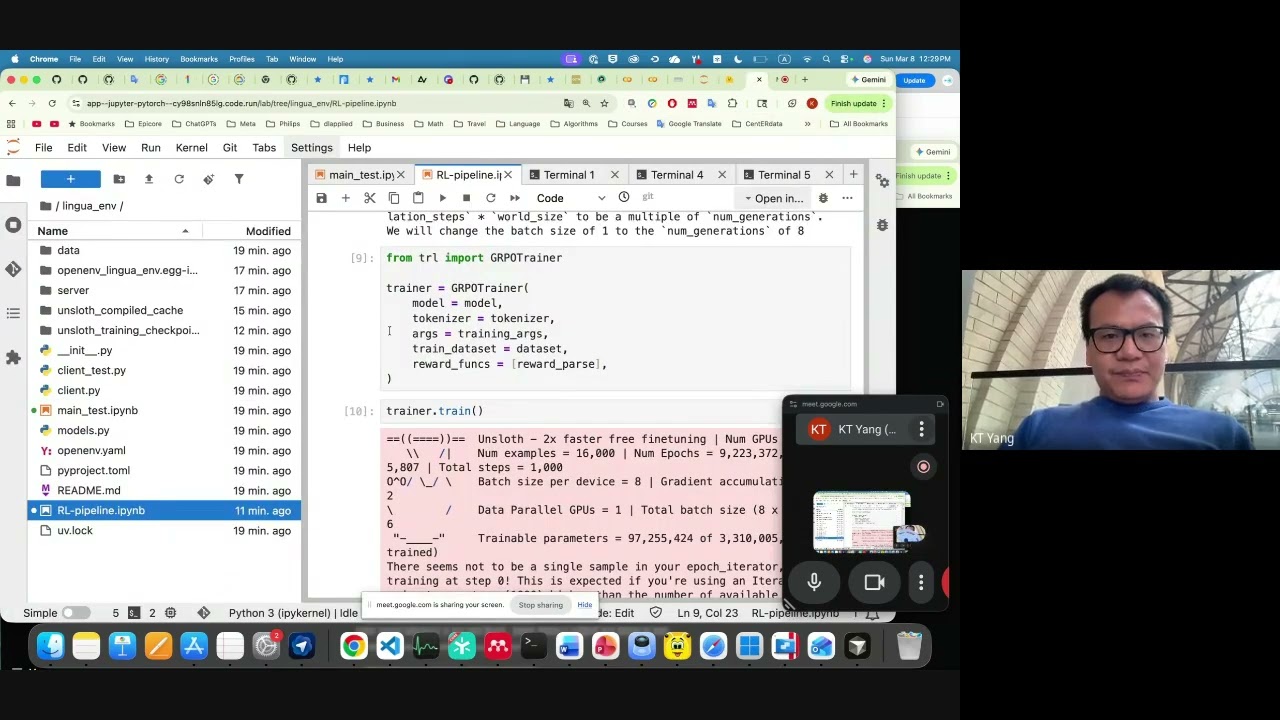Toggle camera in the Meet mini window
The image size is (1280, 720).
coord(874,582)
